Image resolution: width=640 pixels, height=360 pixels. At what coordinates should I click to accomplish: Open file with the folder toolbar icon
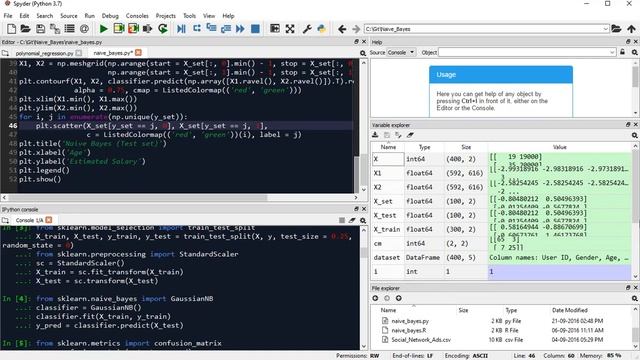tap(26, 29)
